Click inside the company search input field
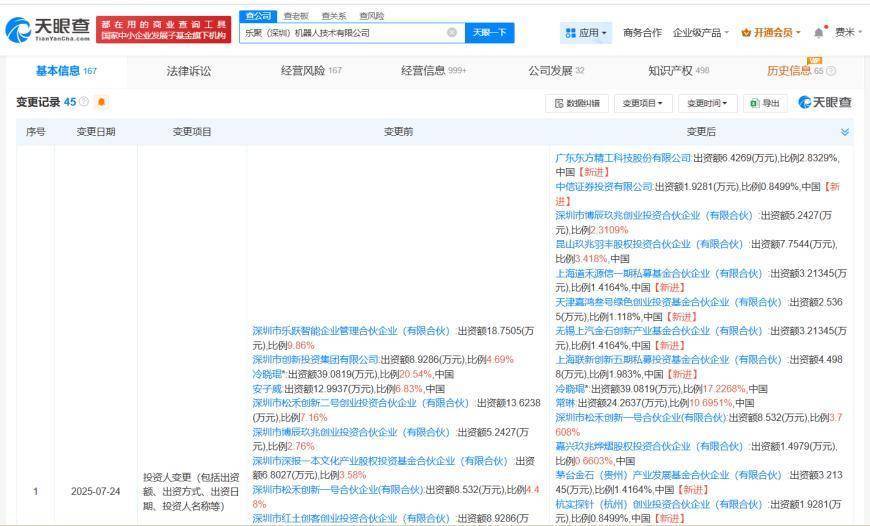Image resolution: width=870 pixels, height=526 pixels. 340,33
